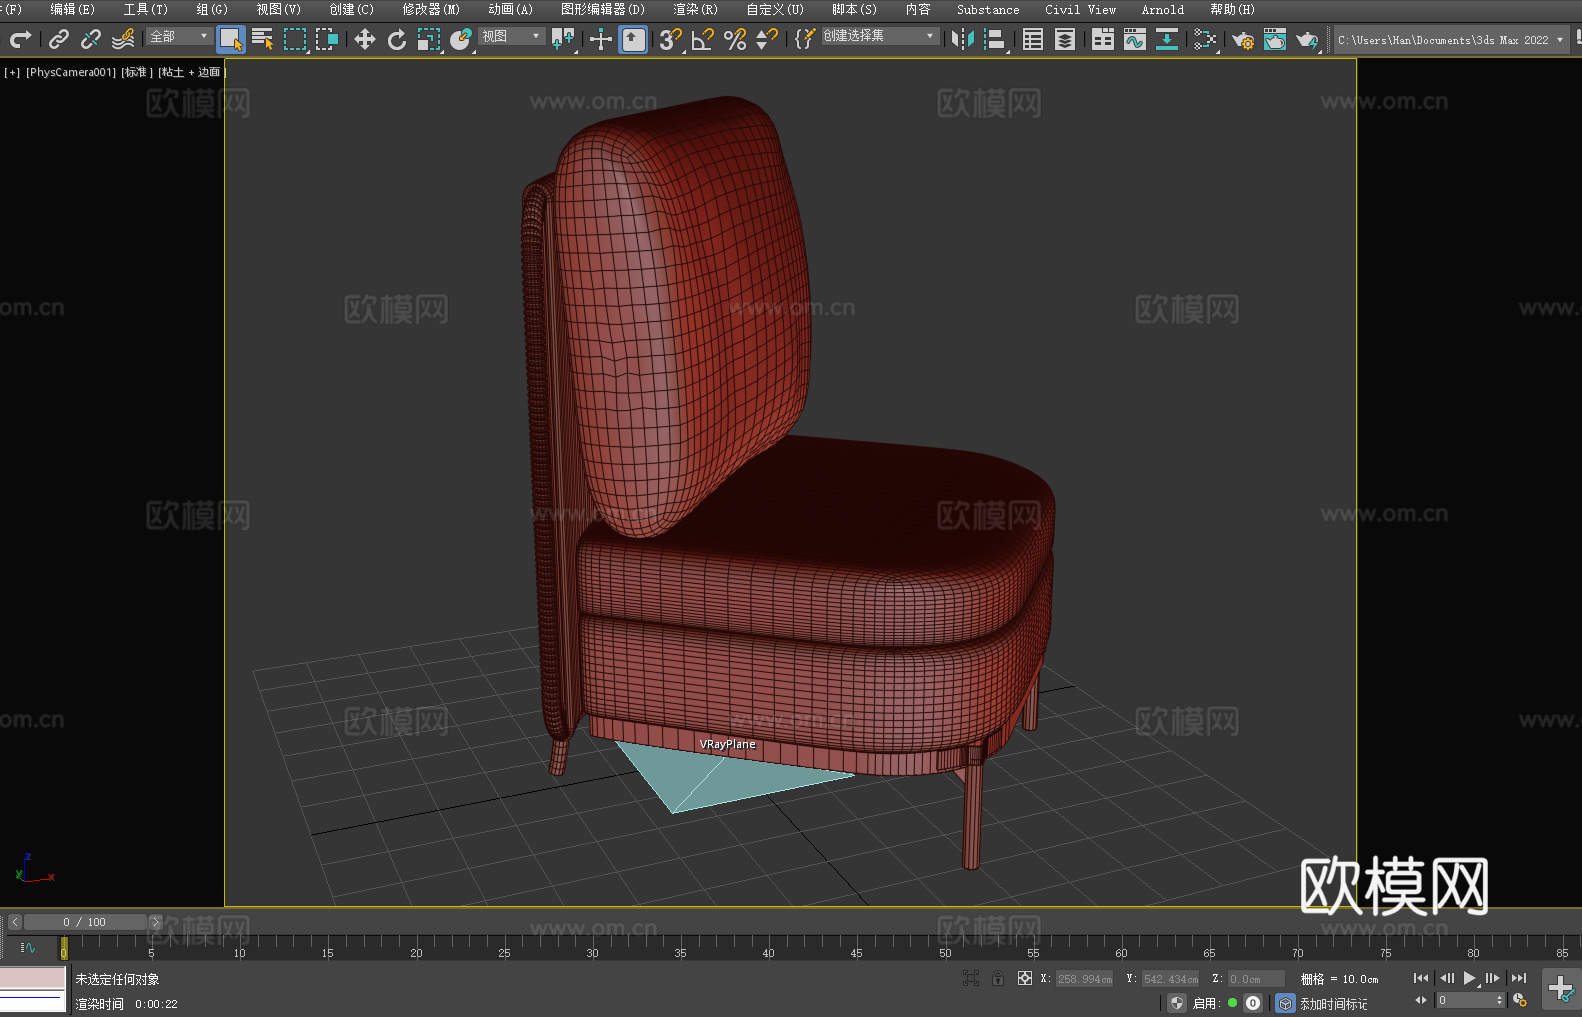Image resolution: width=1582 pixels, height=1017 pixels.
Task: Click Select and Manipulate icon
Action: tap(601, 39)
